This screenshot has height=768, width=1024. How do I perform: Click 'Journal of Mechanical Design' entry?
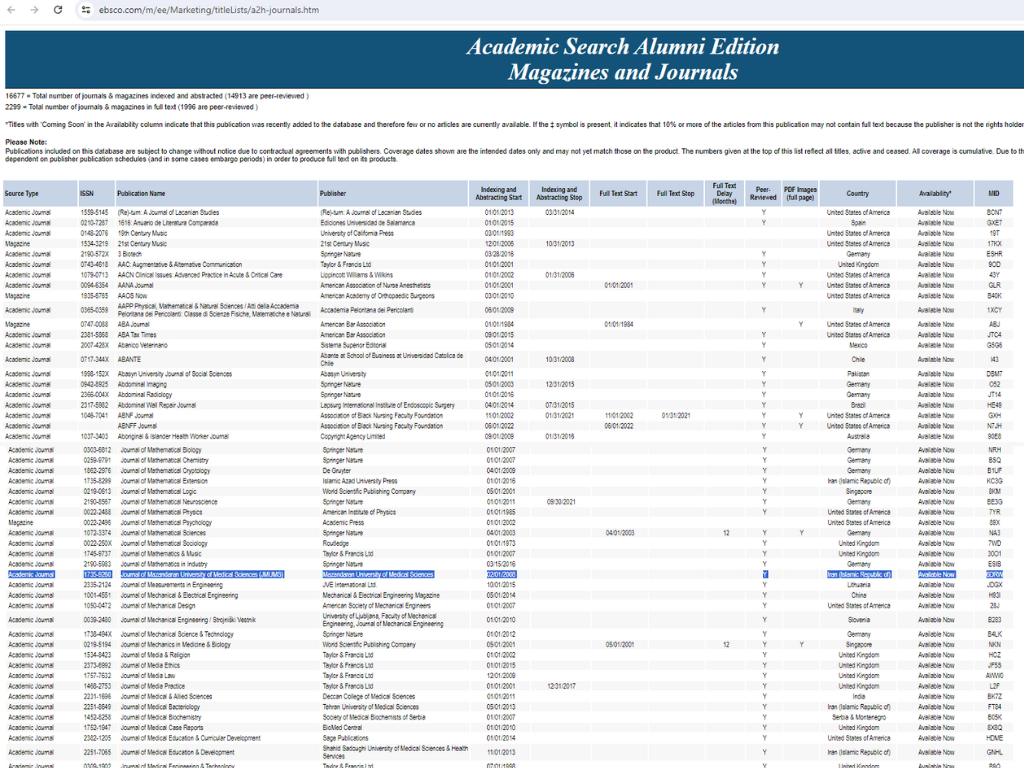pos(157,606)
